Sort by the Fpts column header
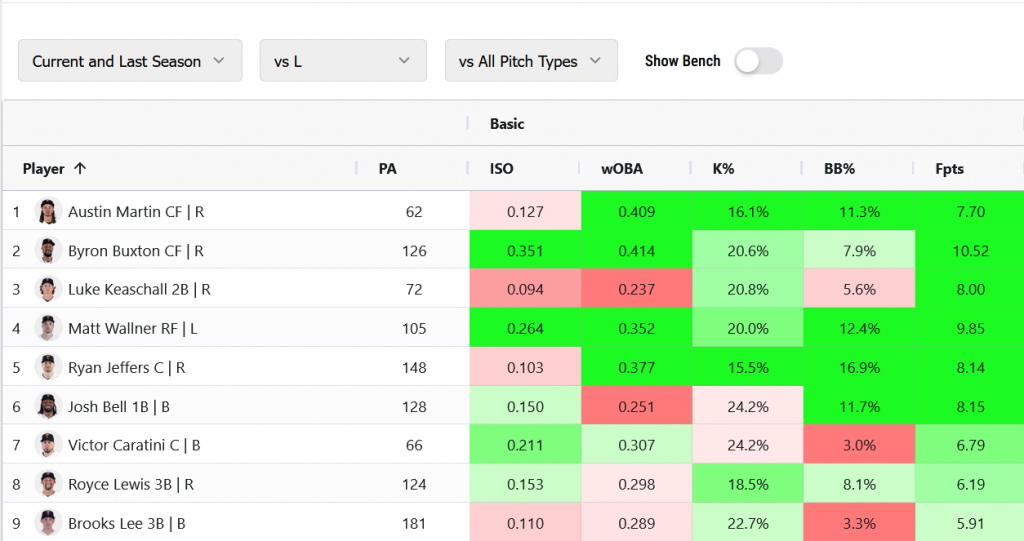Screen dimensions: 1024x541 point(949,169)
